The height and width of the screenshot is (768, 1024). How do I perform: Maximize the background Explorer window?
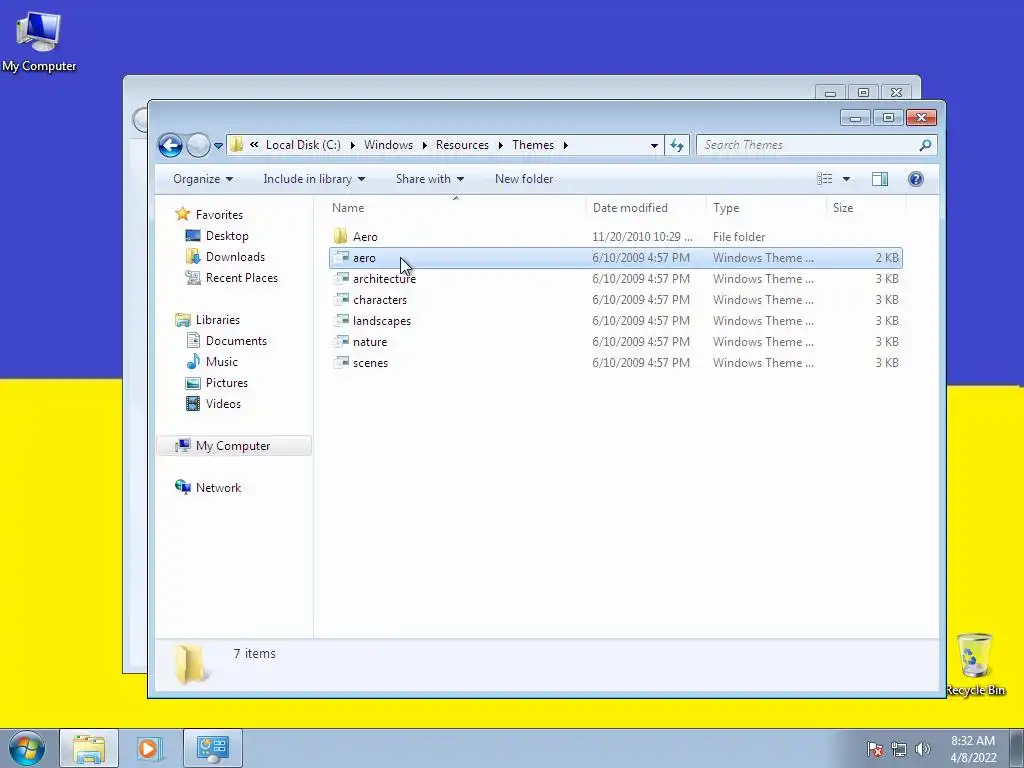point(863,93)
